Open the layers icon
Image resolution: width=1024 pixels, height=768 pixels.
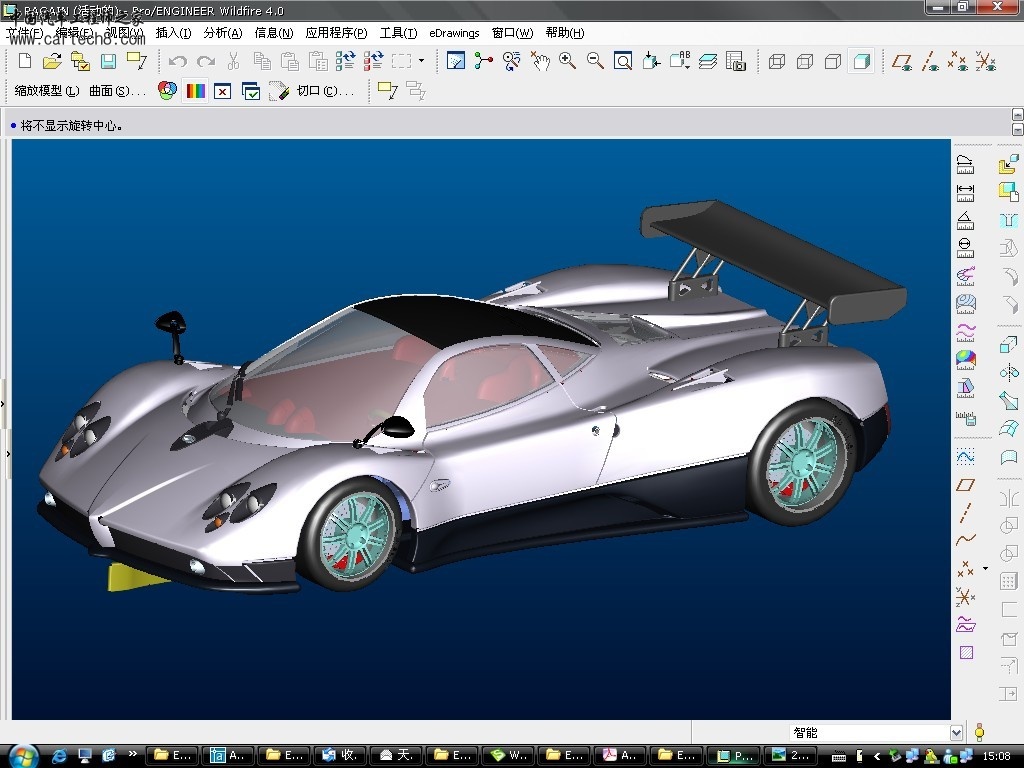tap(708, 61)
